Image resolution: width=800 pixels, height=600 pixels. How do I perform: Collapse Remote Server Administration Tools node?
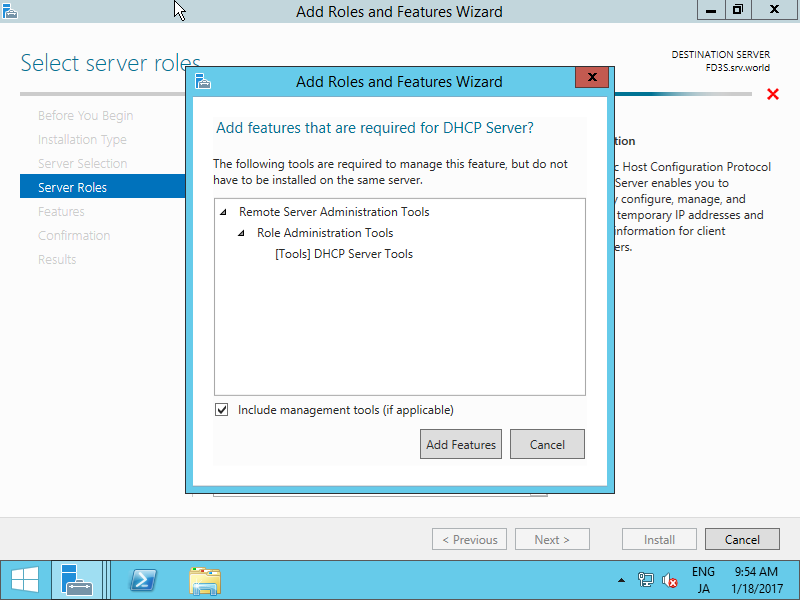pyautogui.click(x=223, y=212)
